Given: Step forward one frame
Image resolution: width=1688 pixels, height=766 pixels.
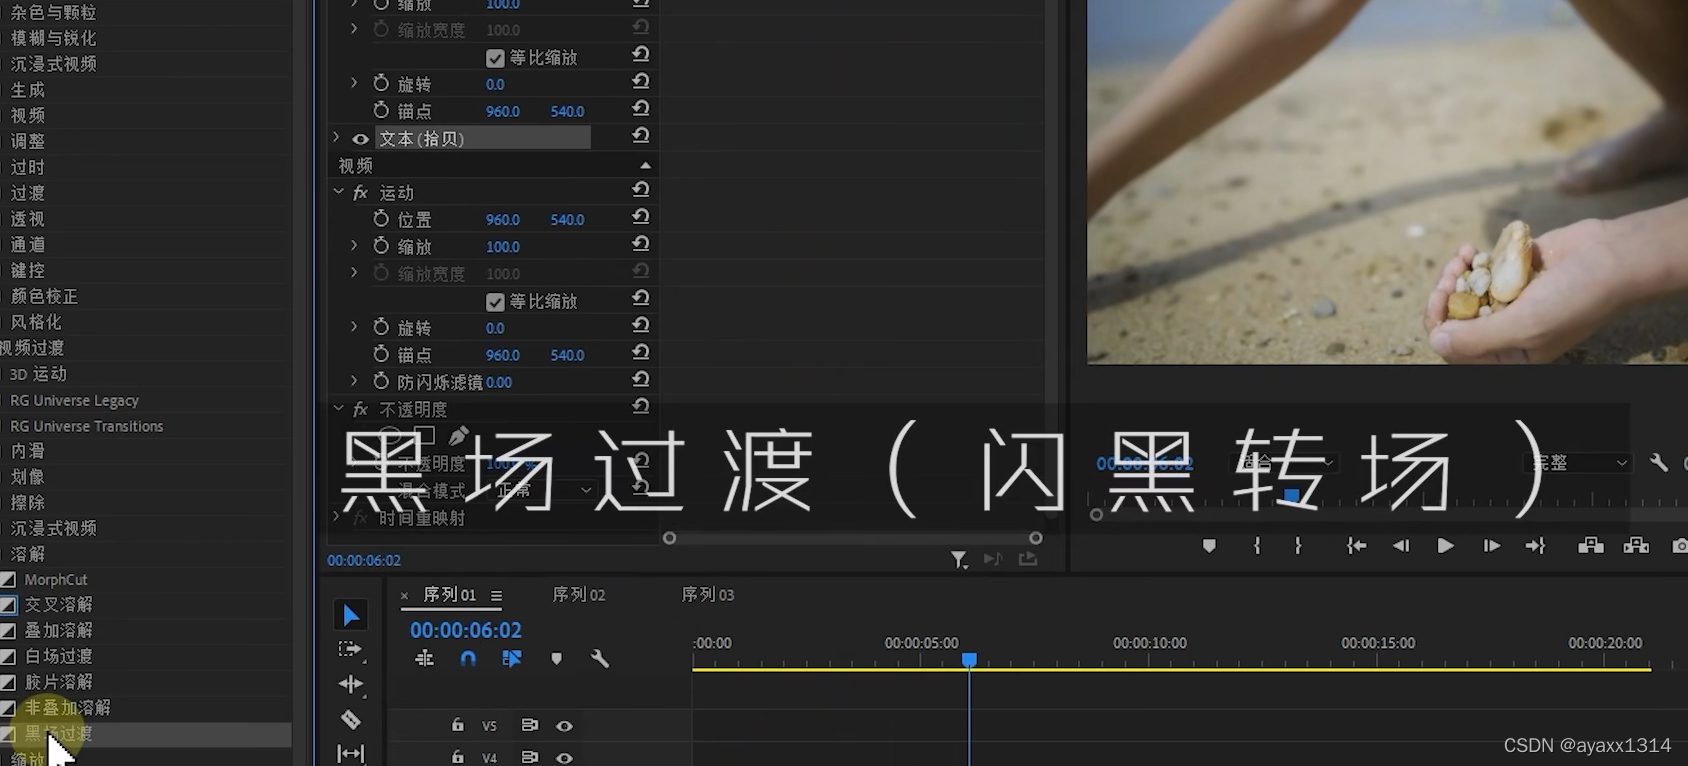Looking at the screenshot, I should coord(1491,546).
